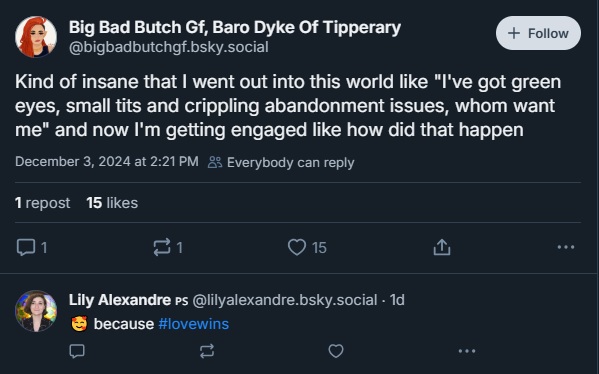Click the @bigbadbutchgf.bsky.social handle
The width and height of the screenshot is (599, 374).
pos(168,47)
